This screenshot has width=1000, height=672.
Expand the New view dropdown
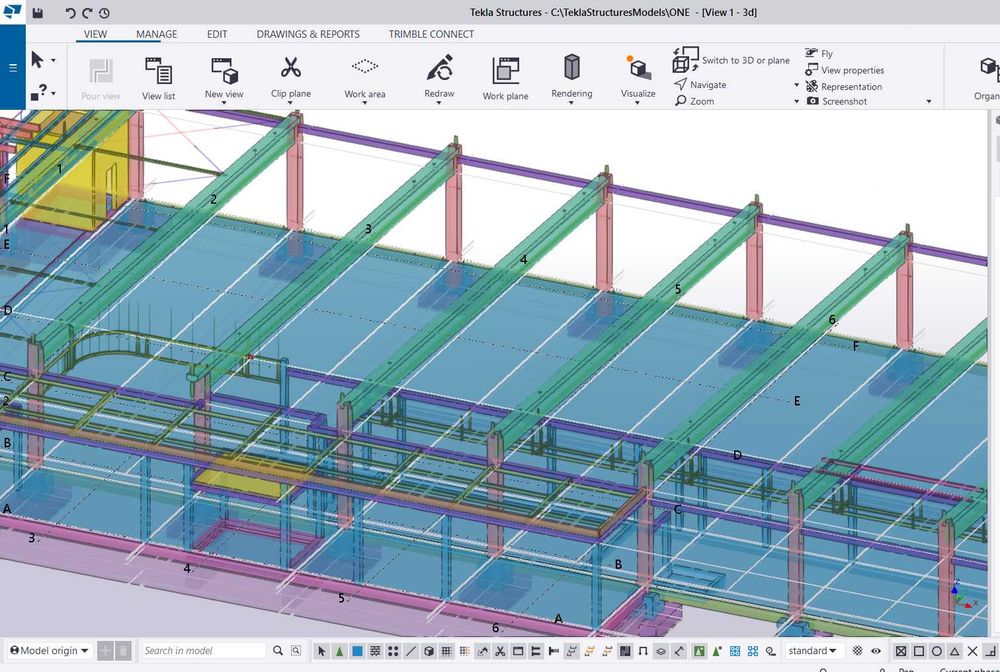pyautogui.click(x=224, y=103)
